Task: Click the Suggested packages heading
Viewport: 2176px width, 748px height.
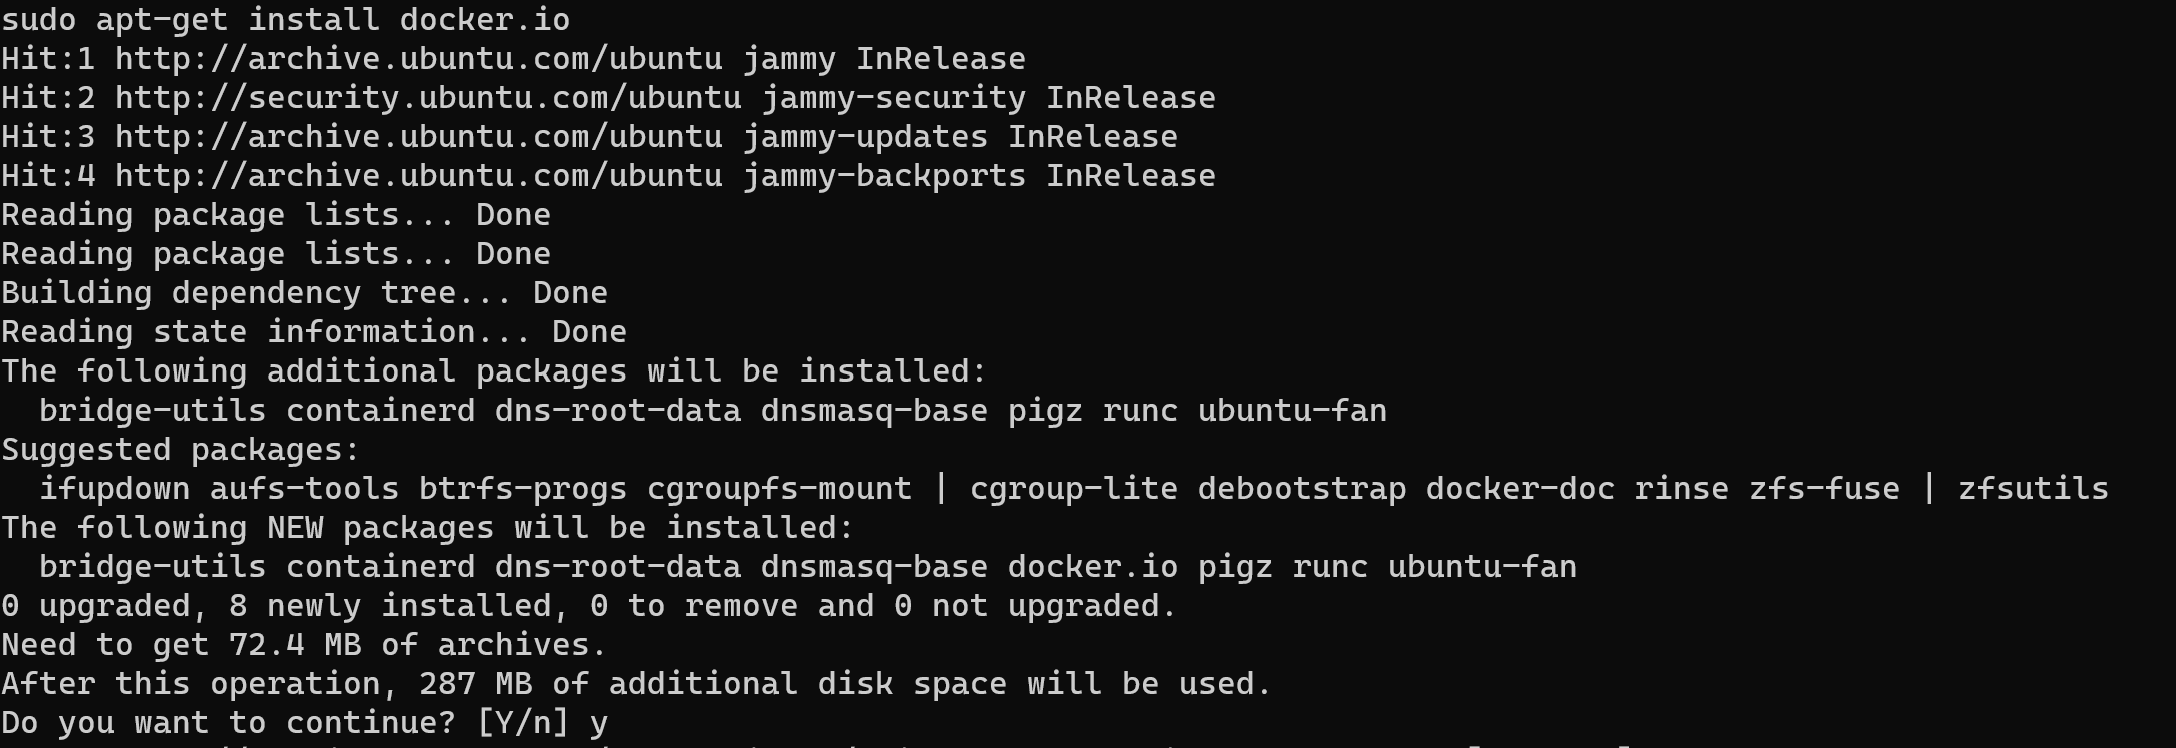Action: point(181,449)
